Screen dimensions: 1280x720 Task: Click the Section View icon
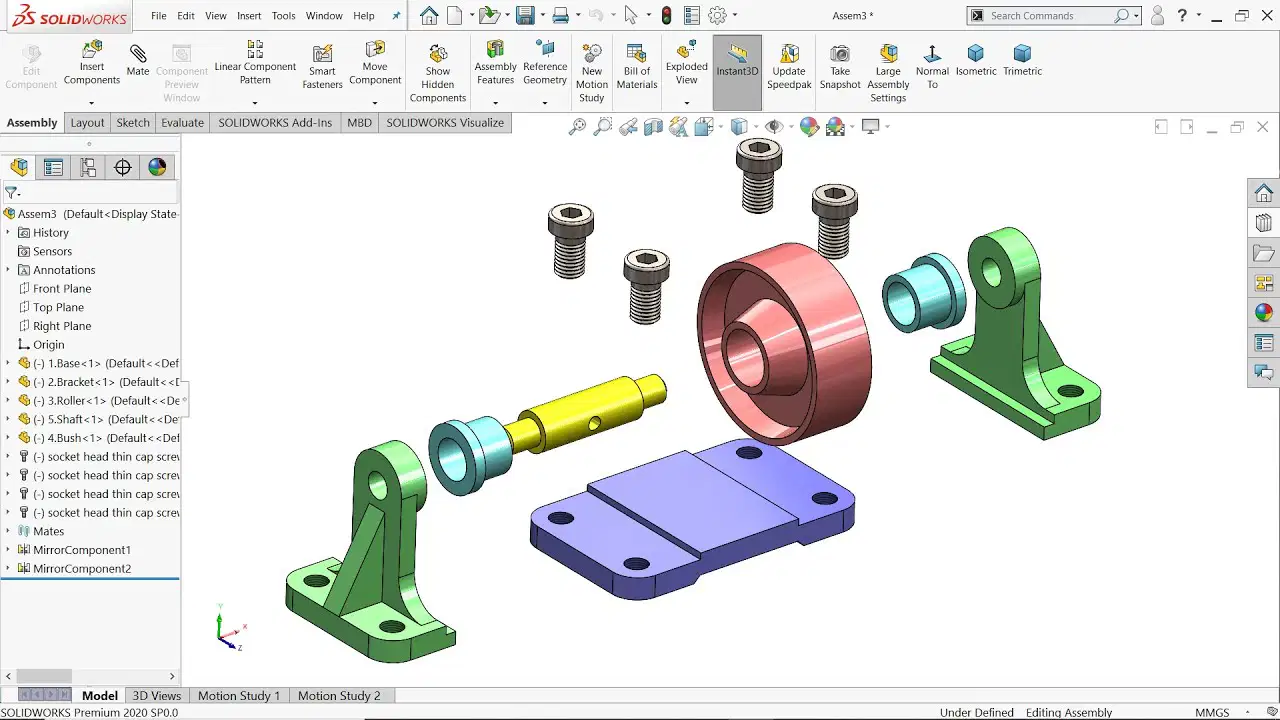coord(653,126)
